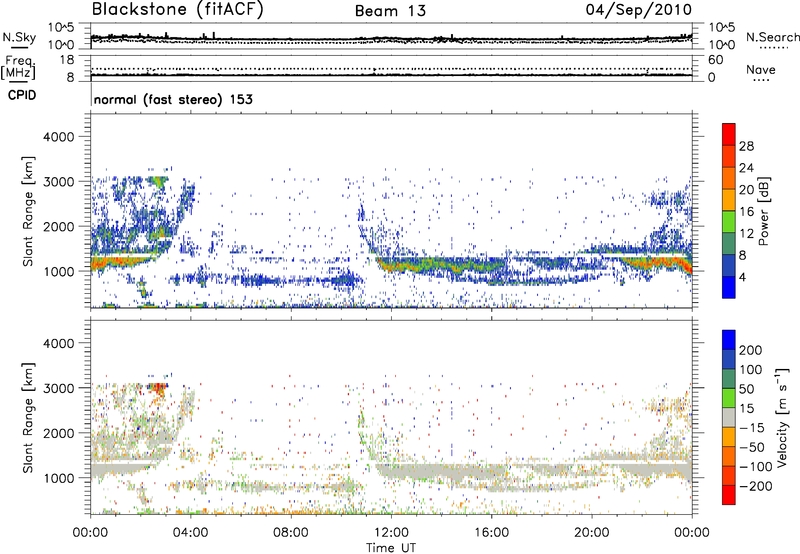This screenshot has height=554, width=800.
Task: Click the 'Nave' legend label
Action: click(761, 69)
